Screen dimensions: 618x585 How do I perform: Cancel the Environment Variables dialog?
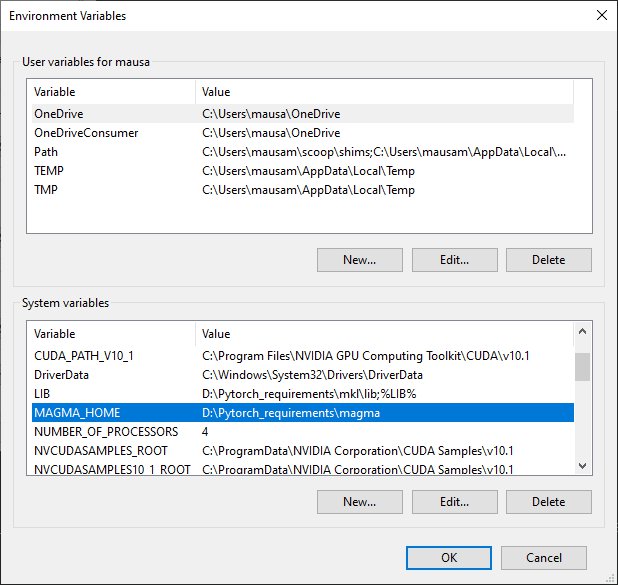pyautogui.click(x=543, y=558)
